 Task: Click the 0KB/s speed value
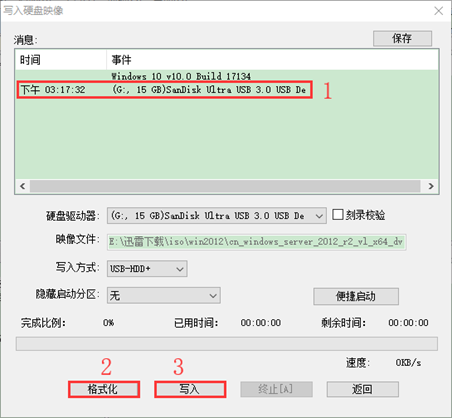click(x=408, y=363)
